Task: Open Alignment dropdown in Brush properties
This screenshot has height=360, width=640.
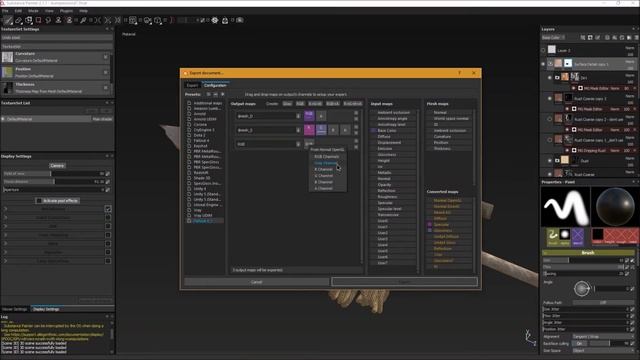Action: click(x=603, y=337)
